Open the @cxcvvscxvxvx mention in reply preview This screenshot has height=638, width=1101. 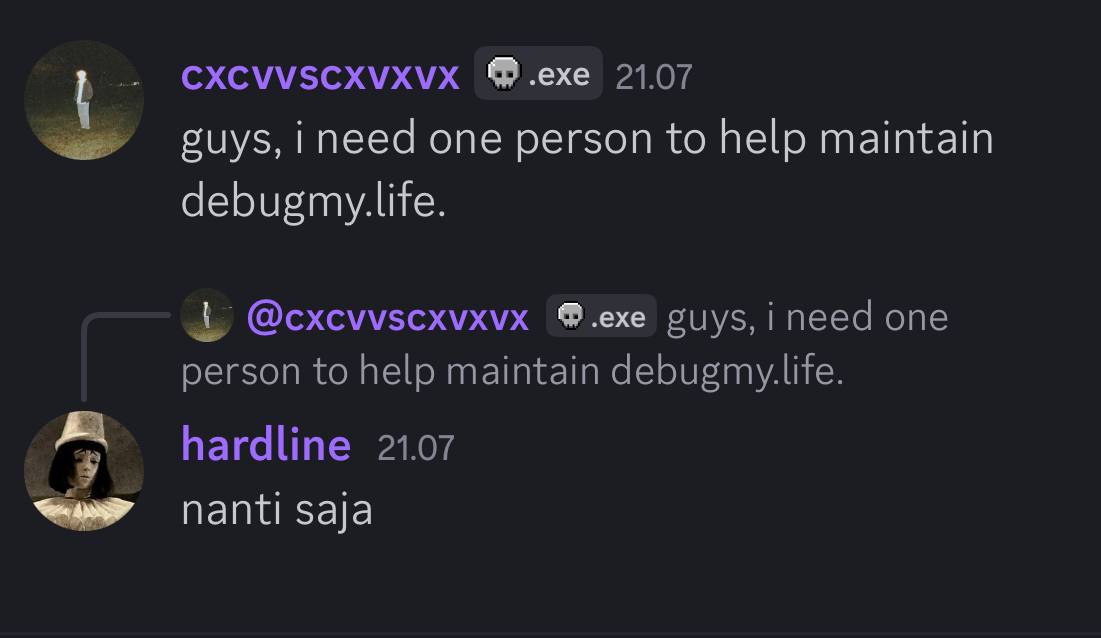tap(388, 318)
